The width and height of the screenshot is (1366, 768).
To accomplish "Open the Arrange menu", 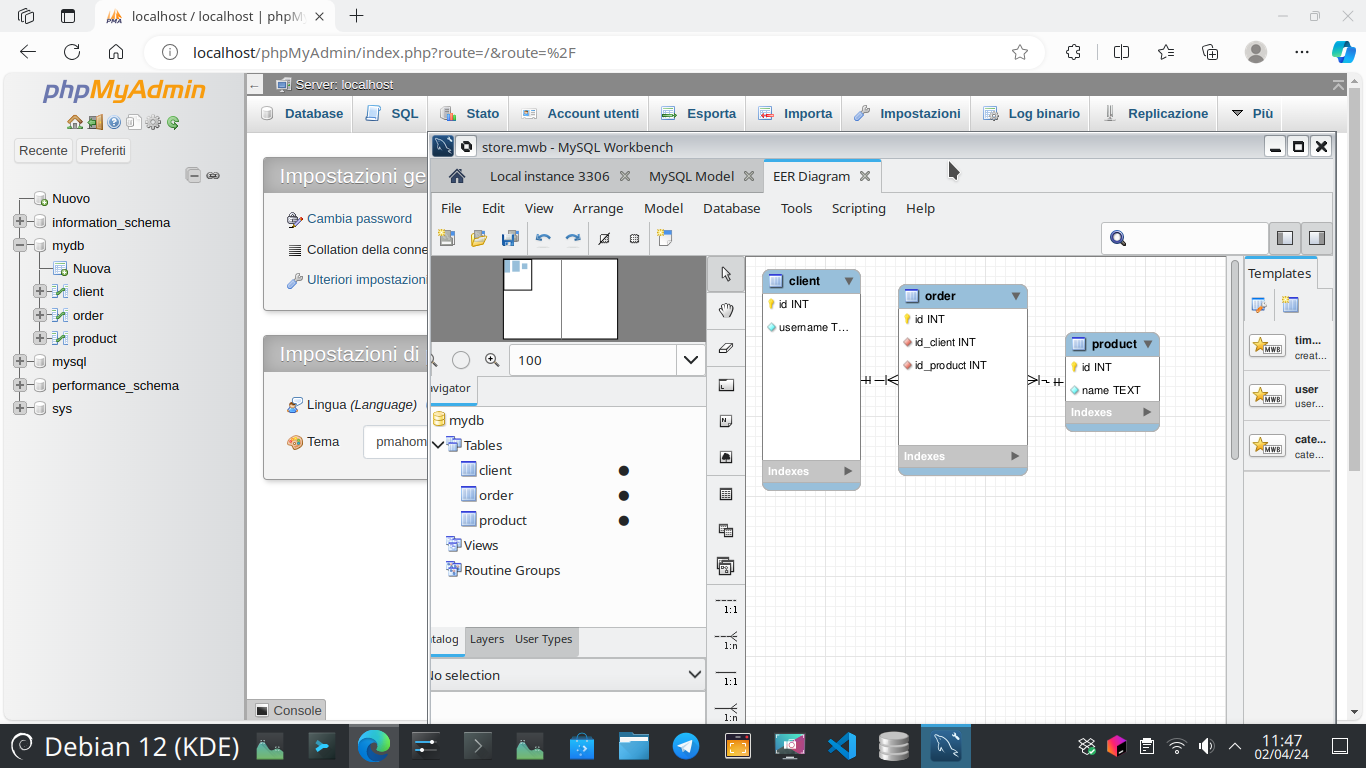I will [x=598, y=208].
